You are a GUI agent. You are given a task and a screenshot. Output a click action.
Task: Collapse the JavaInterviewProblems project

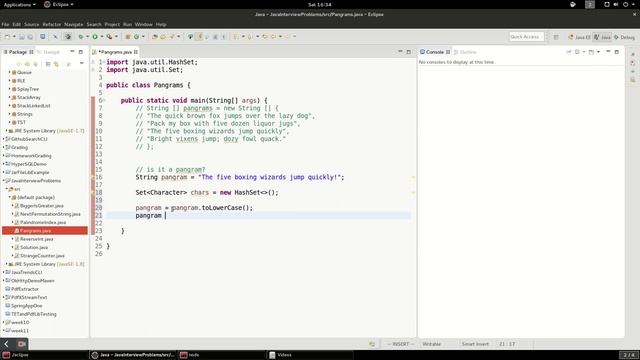pos(4,181)
